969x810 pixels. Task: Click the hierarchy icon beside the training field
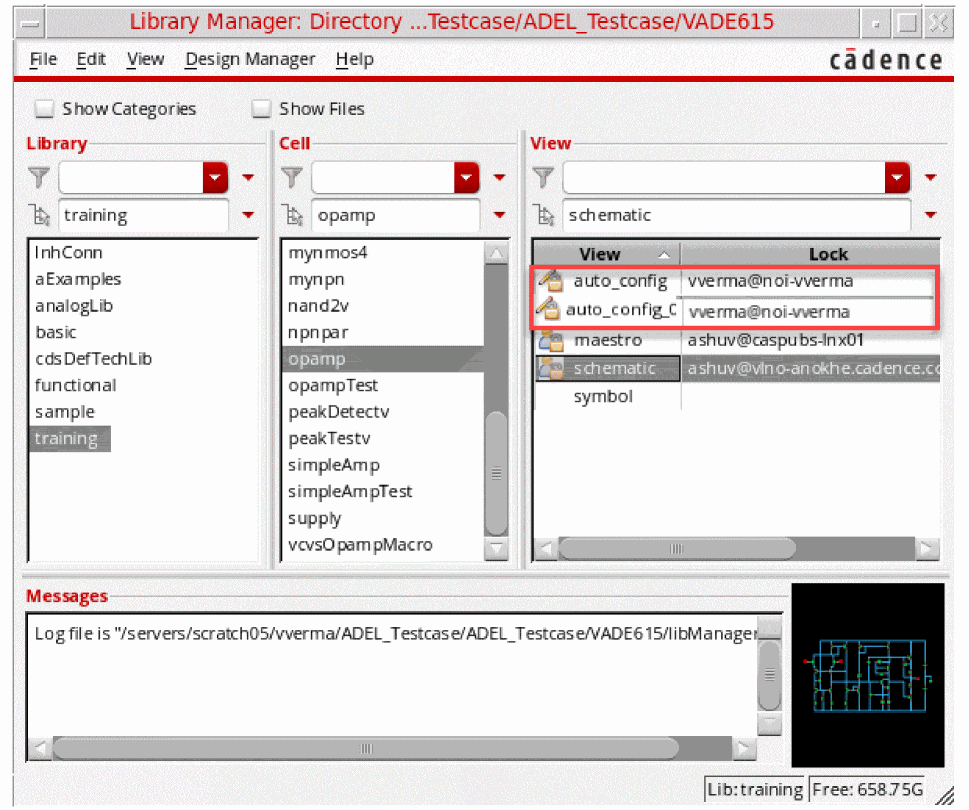coord(40,215)
